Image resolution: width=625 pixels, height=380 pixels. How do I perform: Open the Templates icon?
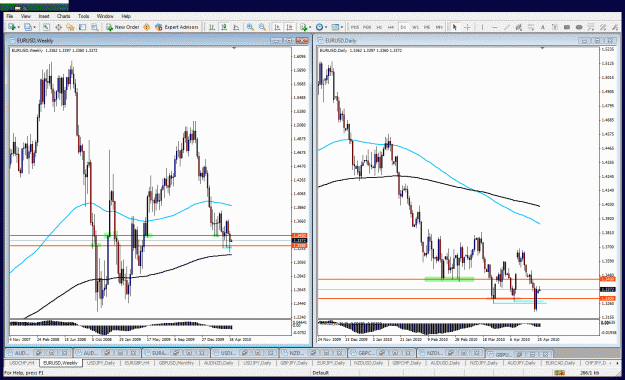tap(335, 27)
